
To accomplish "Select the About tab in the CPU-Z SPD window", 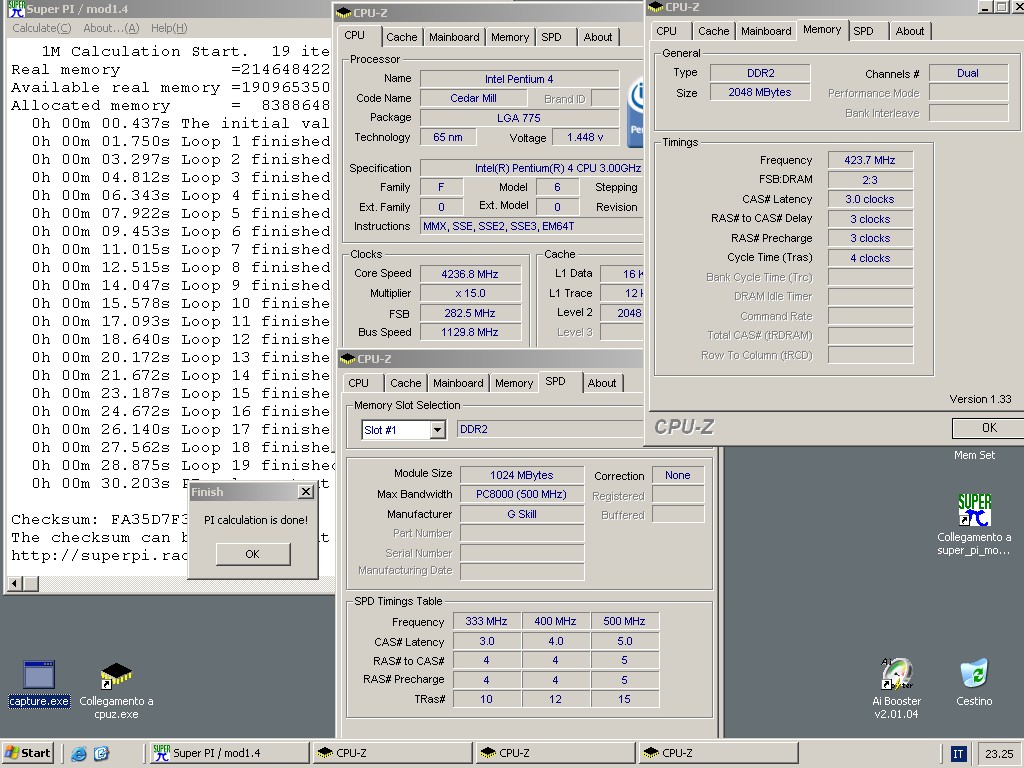I will point(601,383).
